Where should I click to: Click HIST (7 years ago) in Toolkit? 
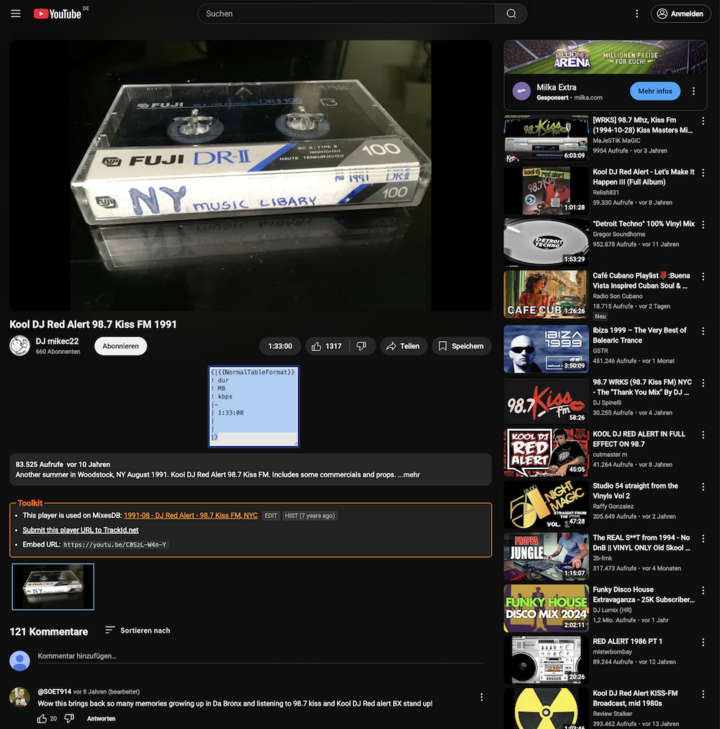coord(310,516)
